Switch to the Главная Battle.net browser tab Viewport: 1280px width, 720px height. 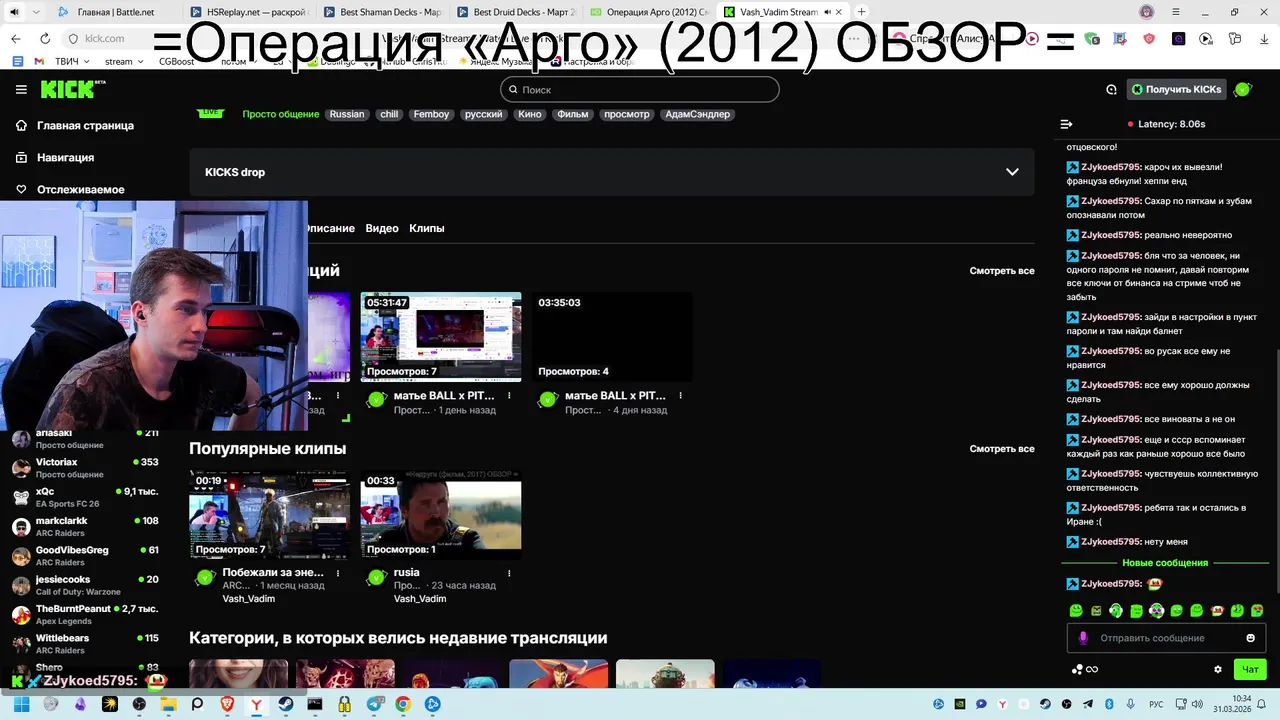[117, 12]
